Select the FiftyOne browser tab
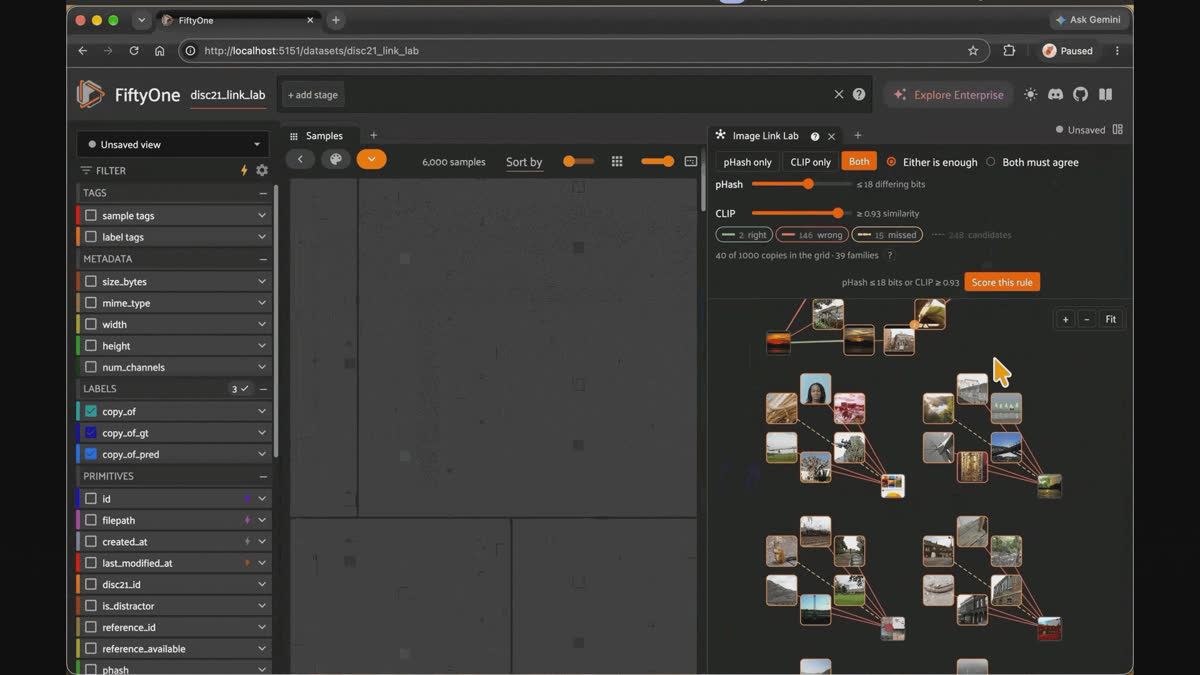 [x=240, y=20]
